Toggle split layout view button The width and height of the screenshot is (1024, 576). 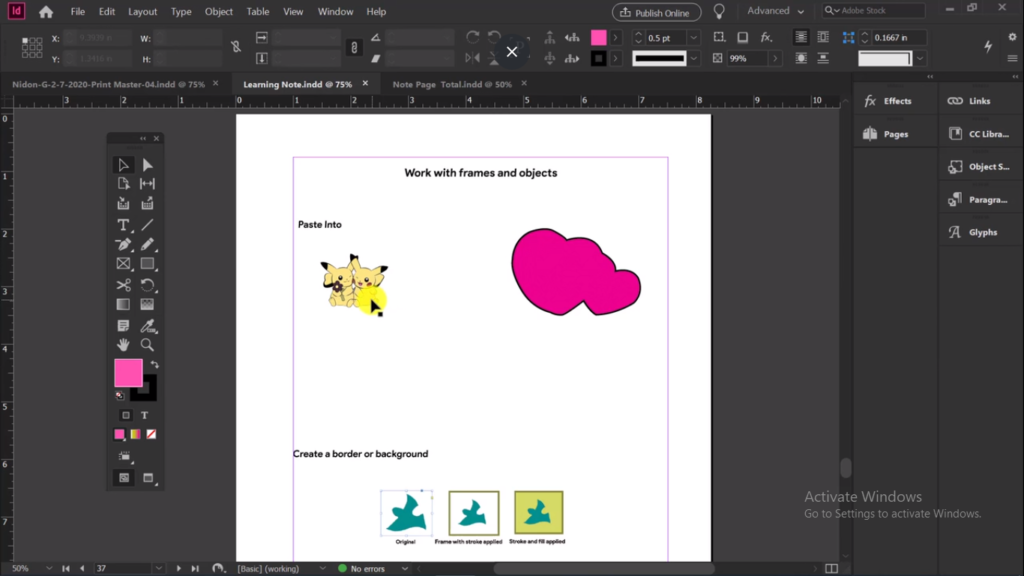831,569
